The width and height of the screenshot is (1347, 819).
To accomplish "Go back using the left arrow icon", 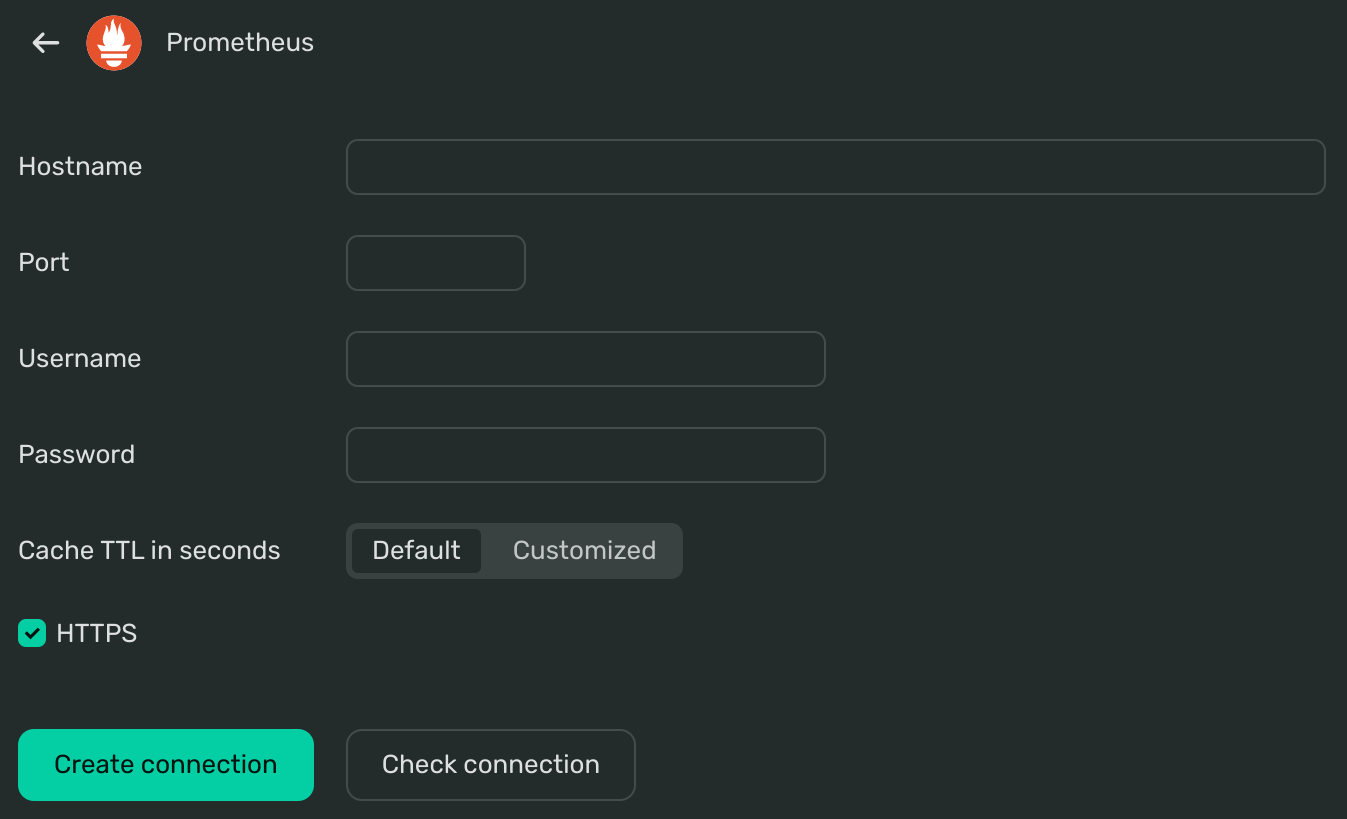I will pos(46,43).
